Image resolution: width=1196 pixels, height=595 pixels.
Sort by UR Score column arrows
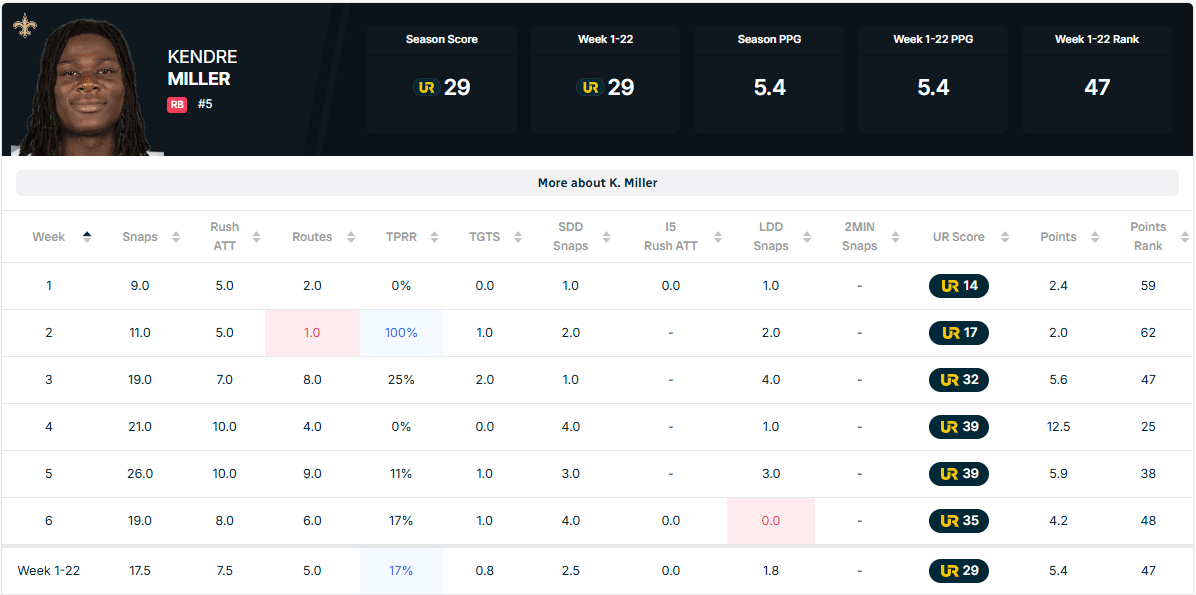pos(1005,237)
